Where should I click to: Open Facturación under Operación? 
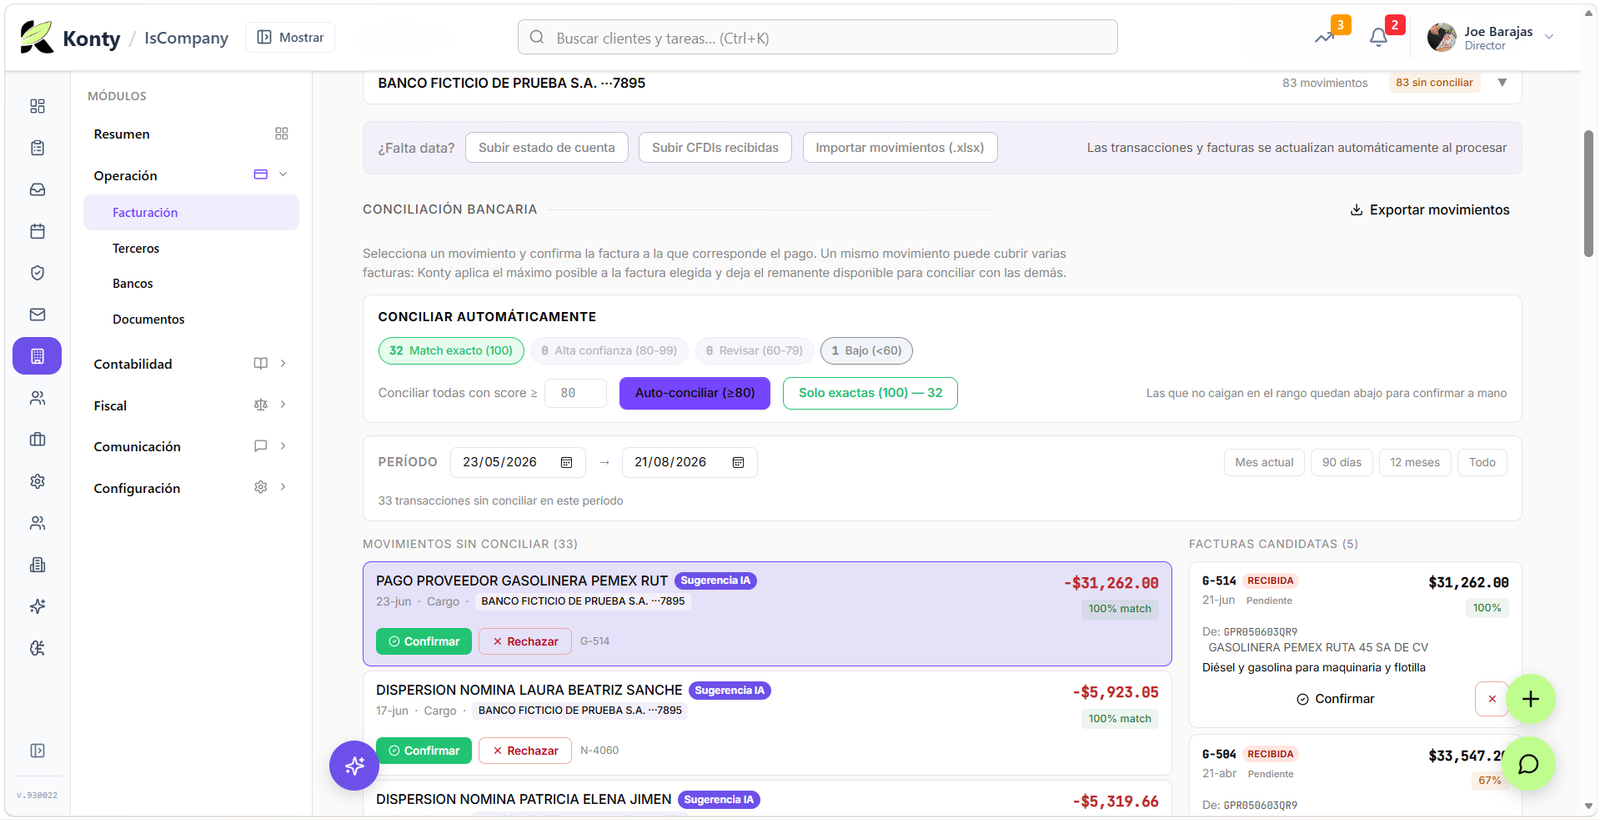pyautogui.click(x=191, y=213)
